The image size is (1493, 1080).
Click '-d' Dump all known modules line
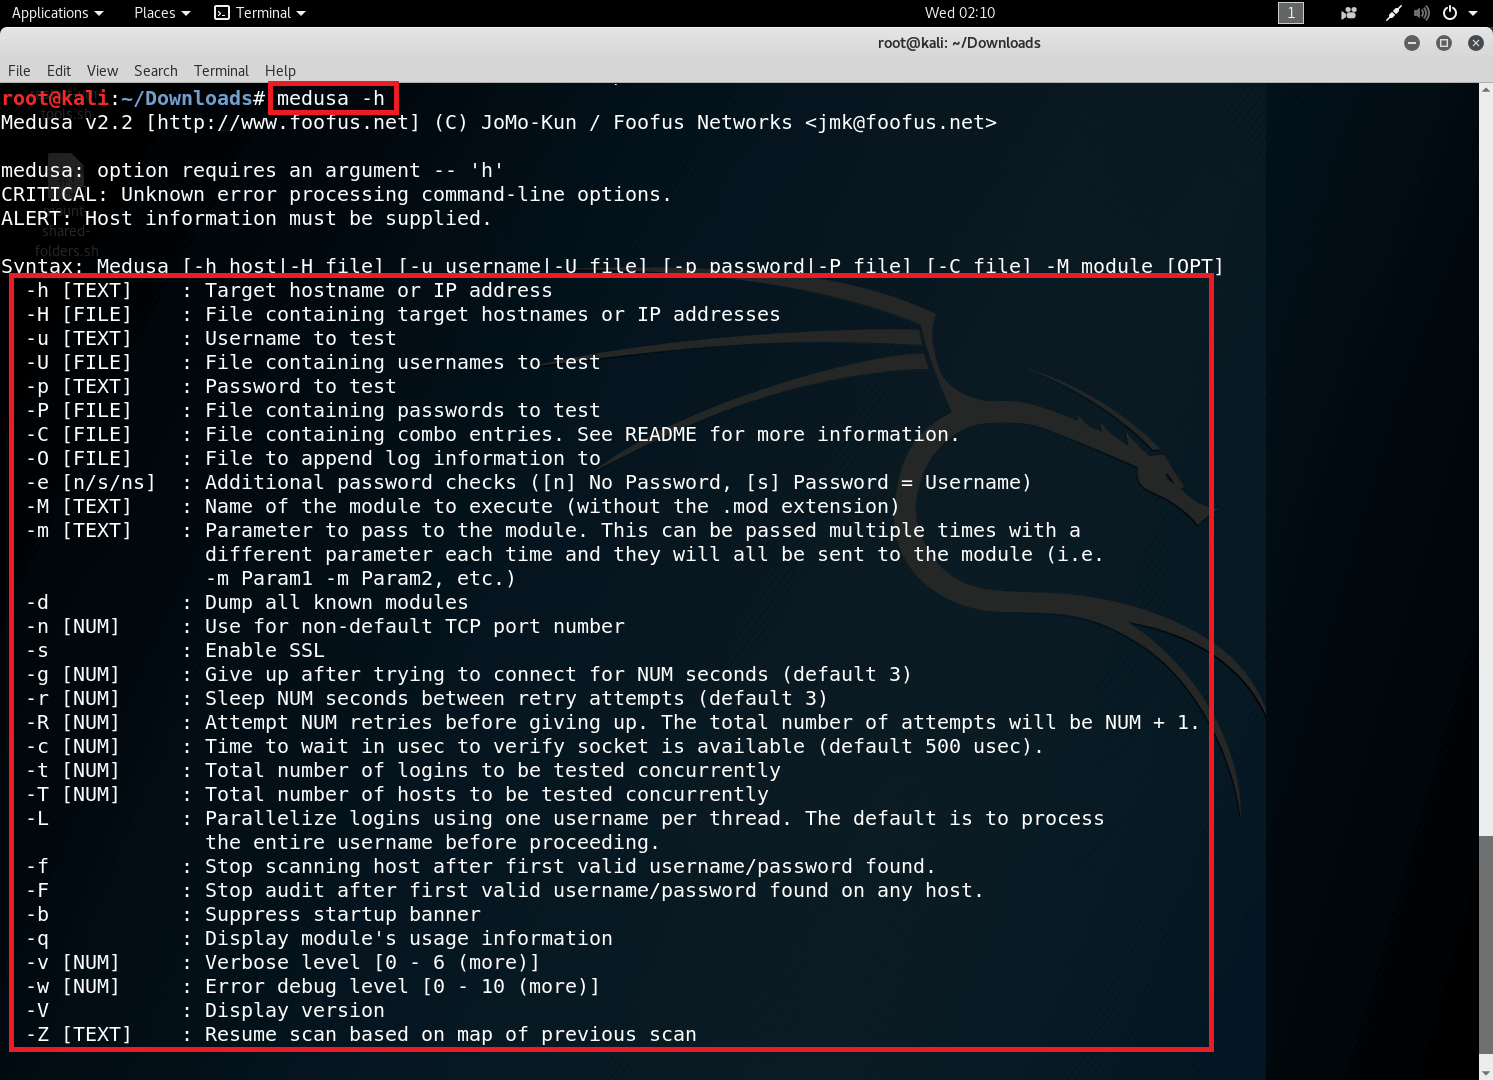pos(247,602)
